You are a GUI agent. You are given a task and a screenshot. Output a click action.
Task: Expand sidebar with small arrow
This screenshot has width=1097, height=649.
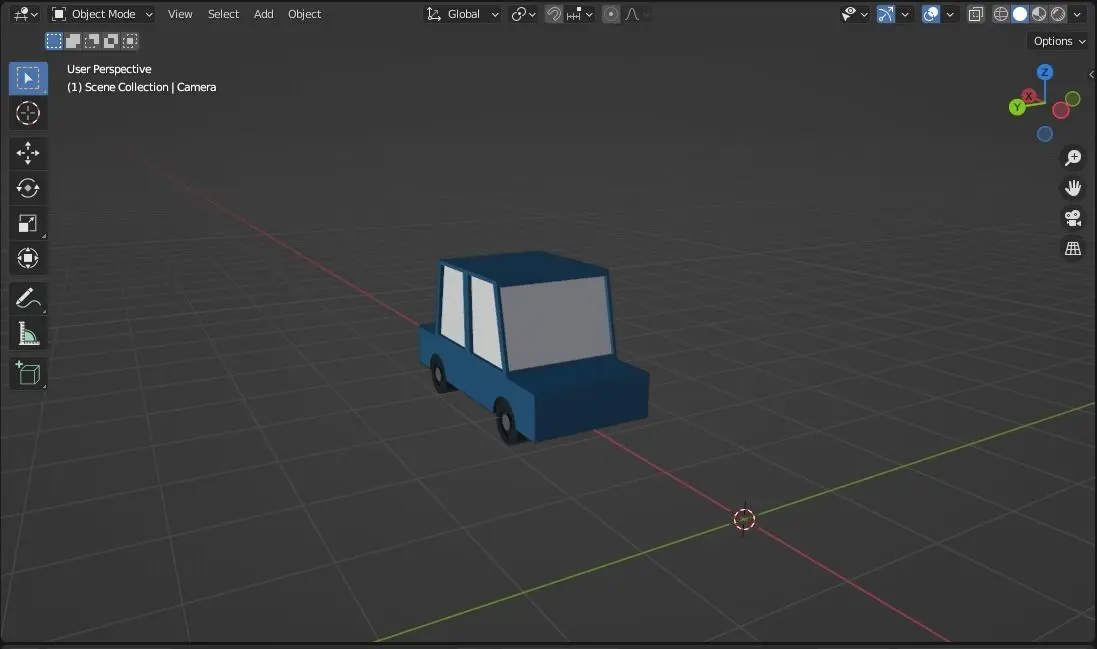[x=1091, y=74]
